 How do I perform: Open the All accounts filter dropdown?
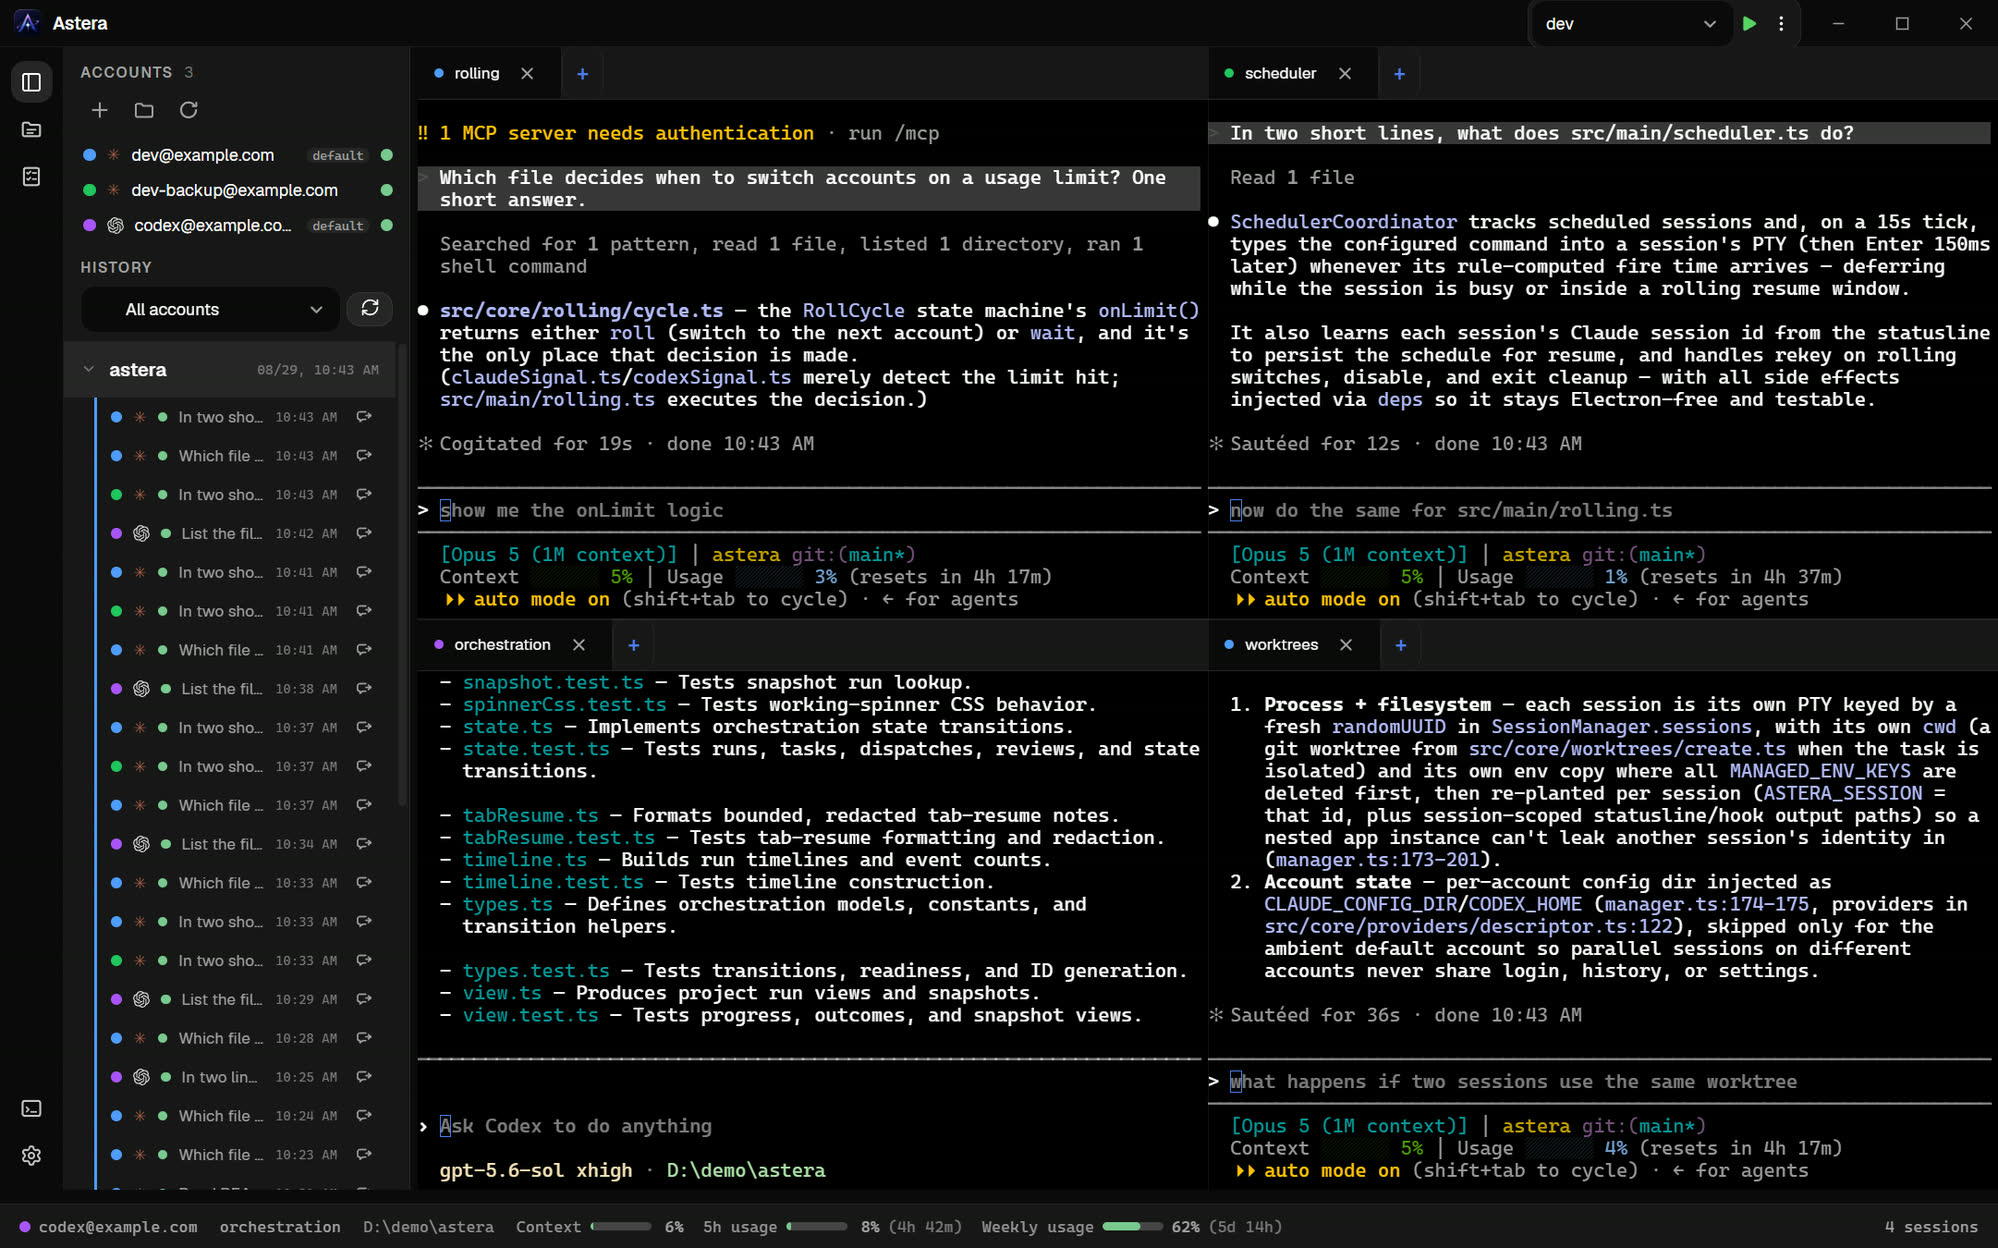(x=210, y=309)
